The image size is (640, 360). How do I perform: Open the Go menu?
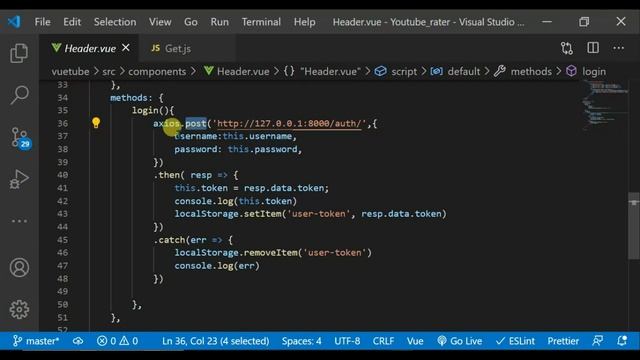[191, 22]
